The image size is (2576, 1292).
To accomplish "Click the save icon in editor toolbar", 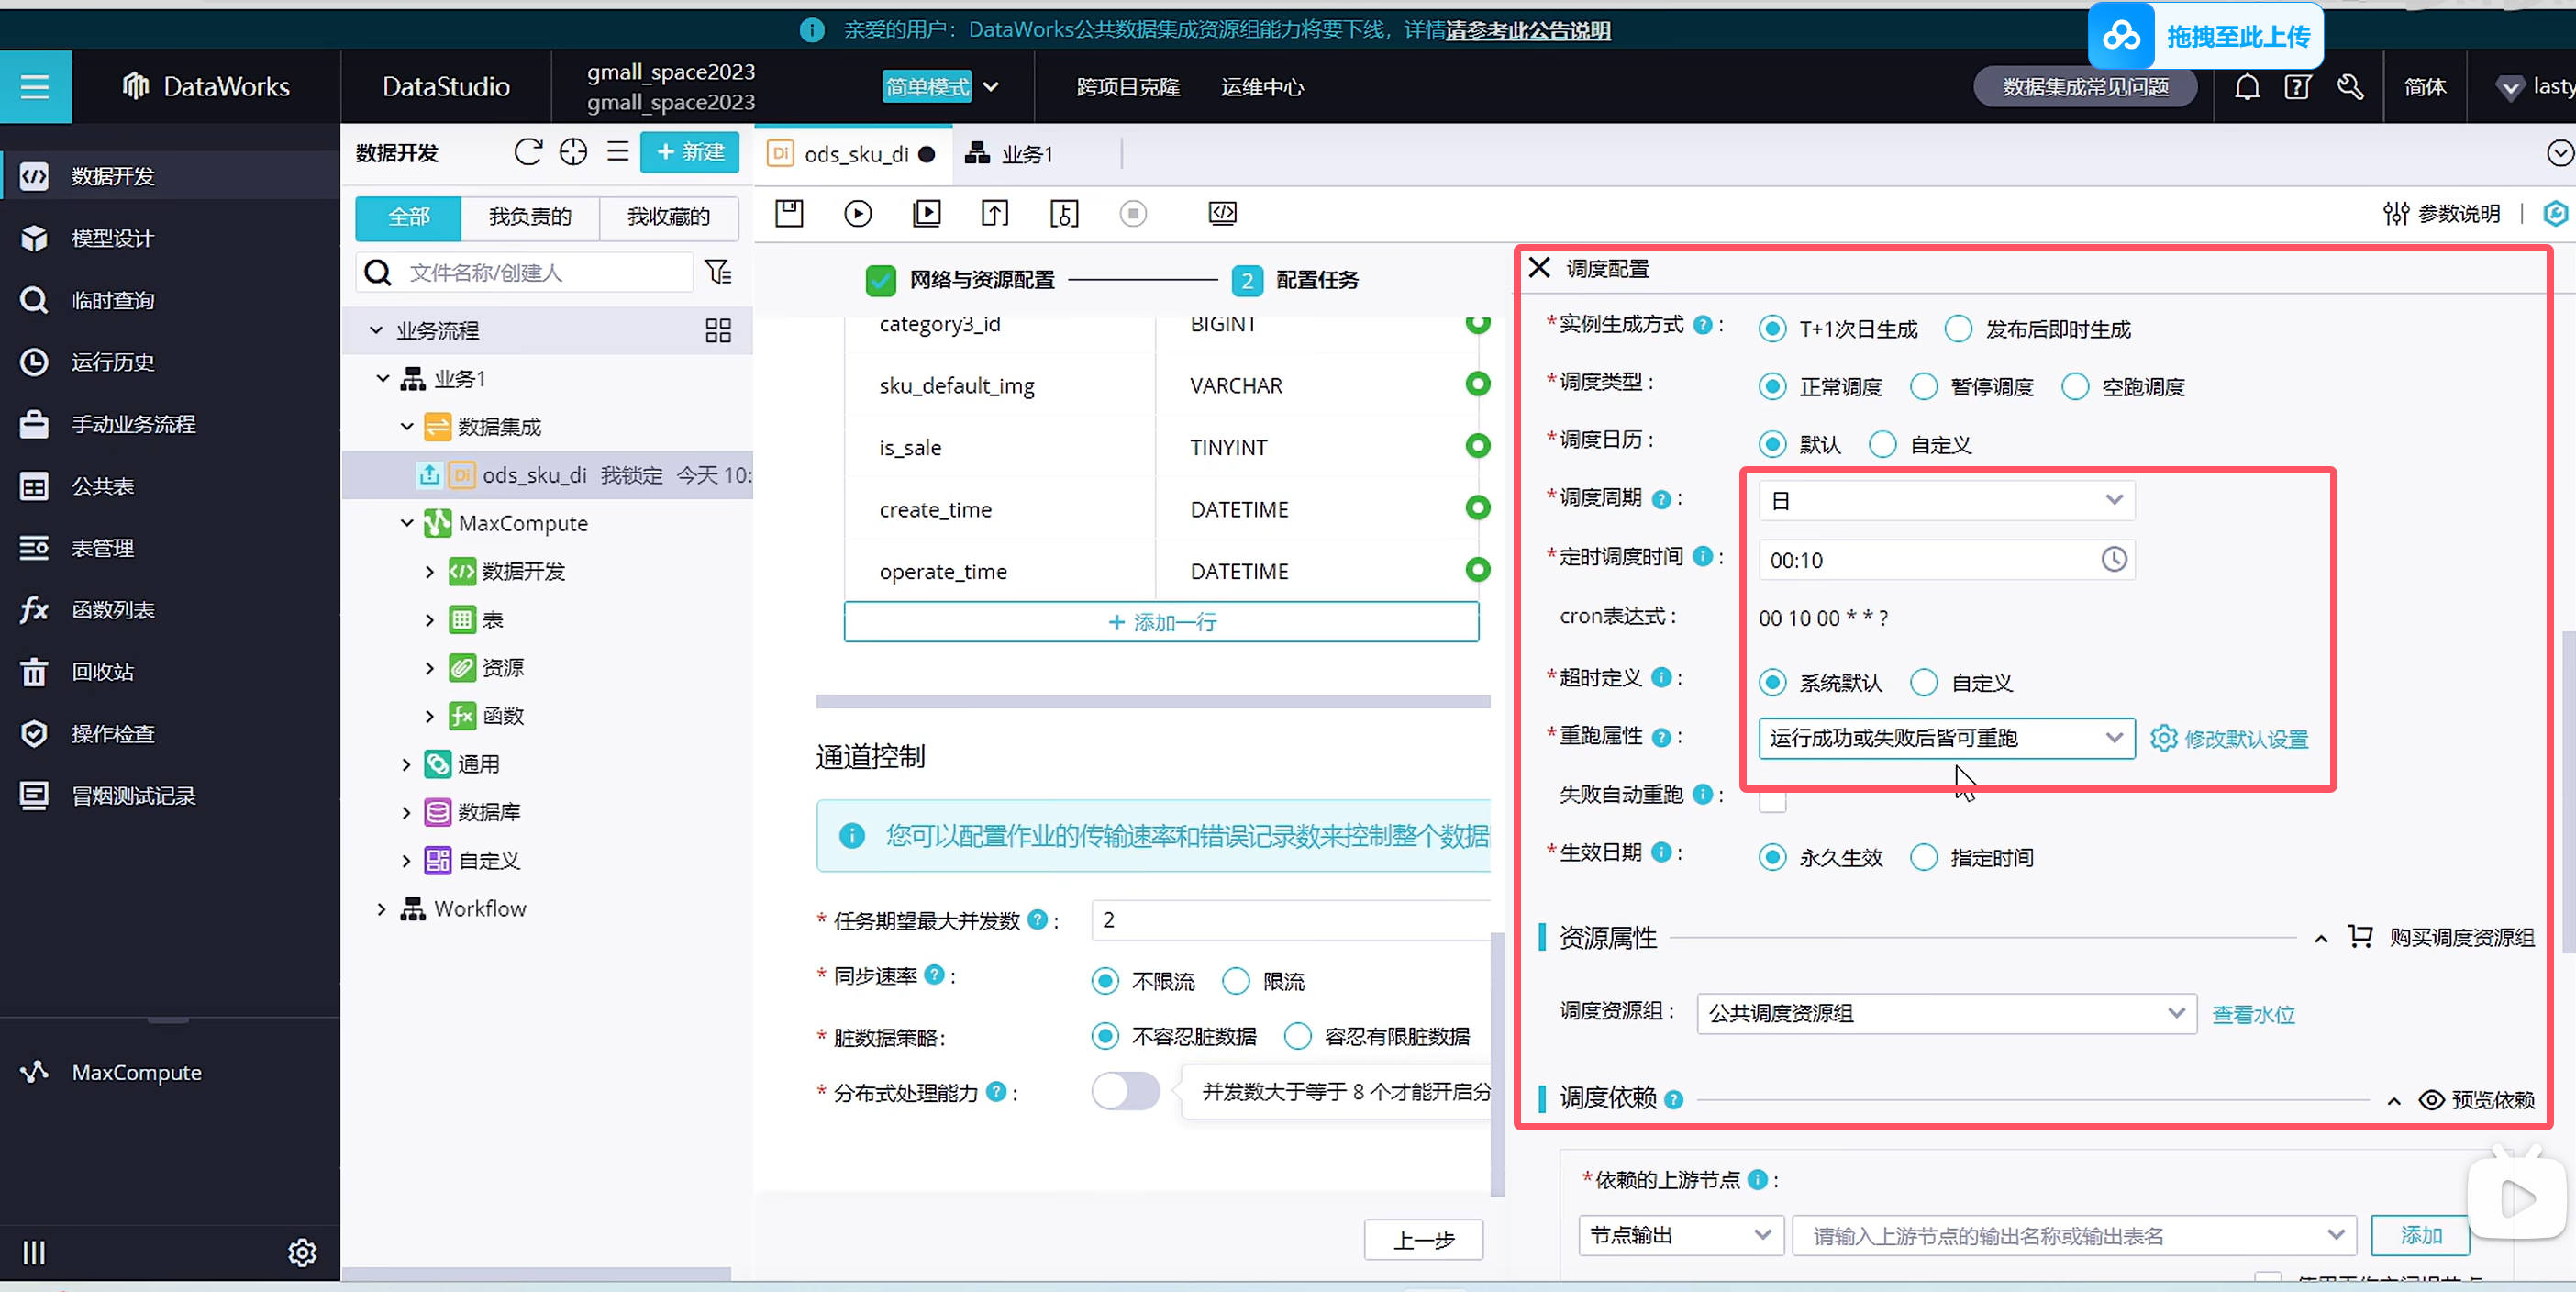I will (x=789, y=213).
